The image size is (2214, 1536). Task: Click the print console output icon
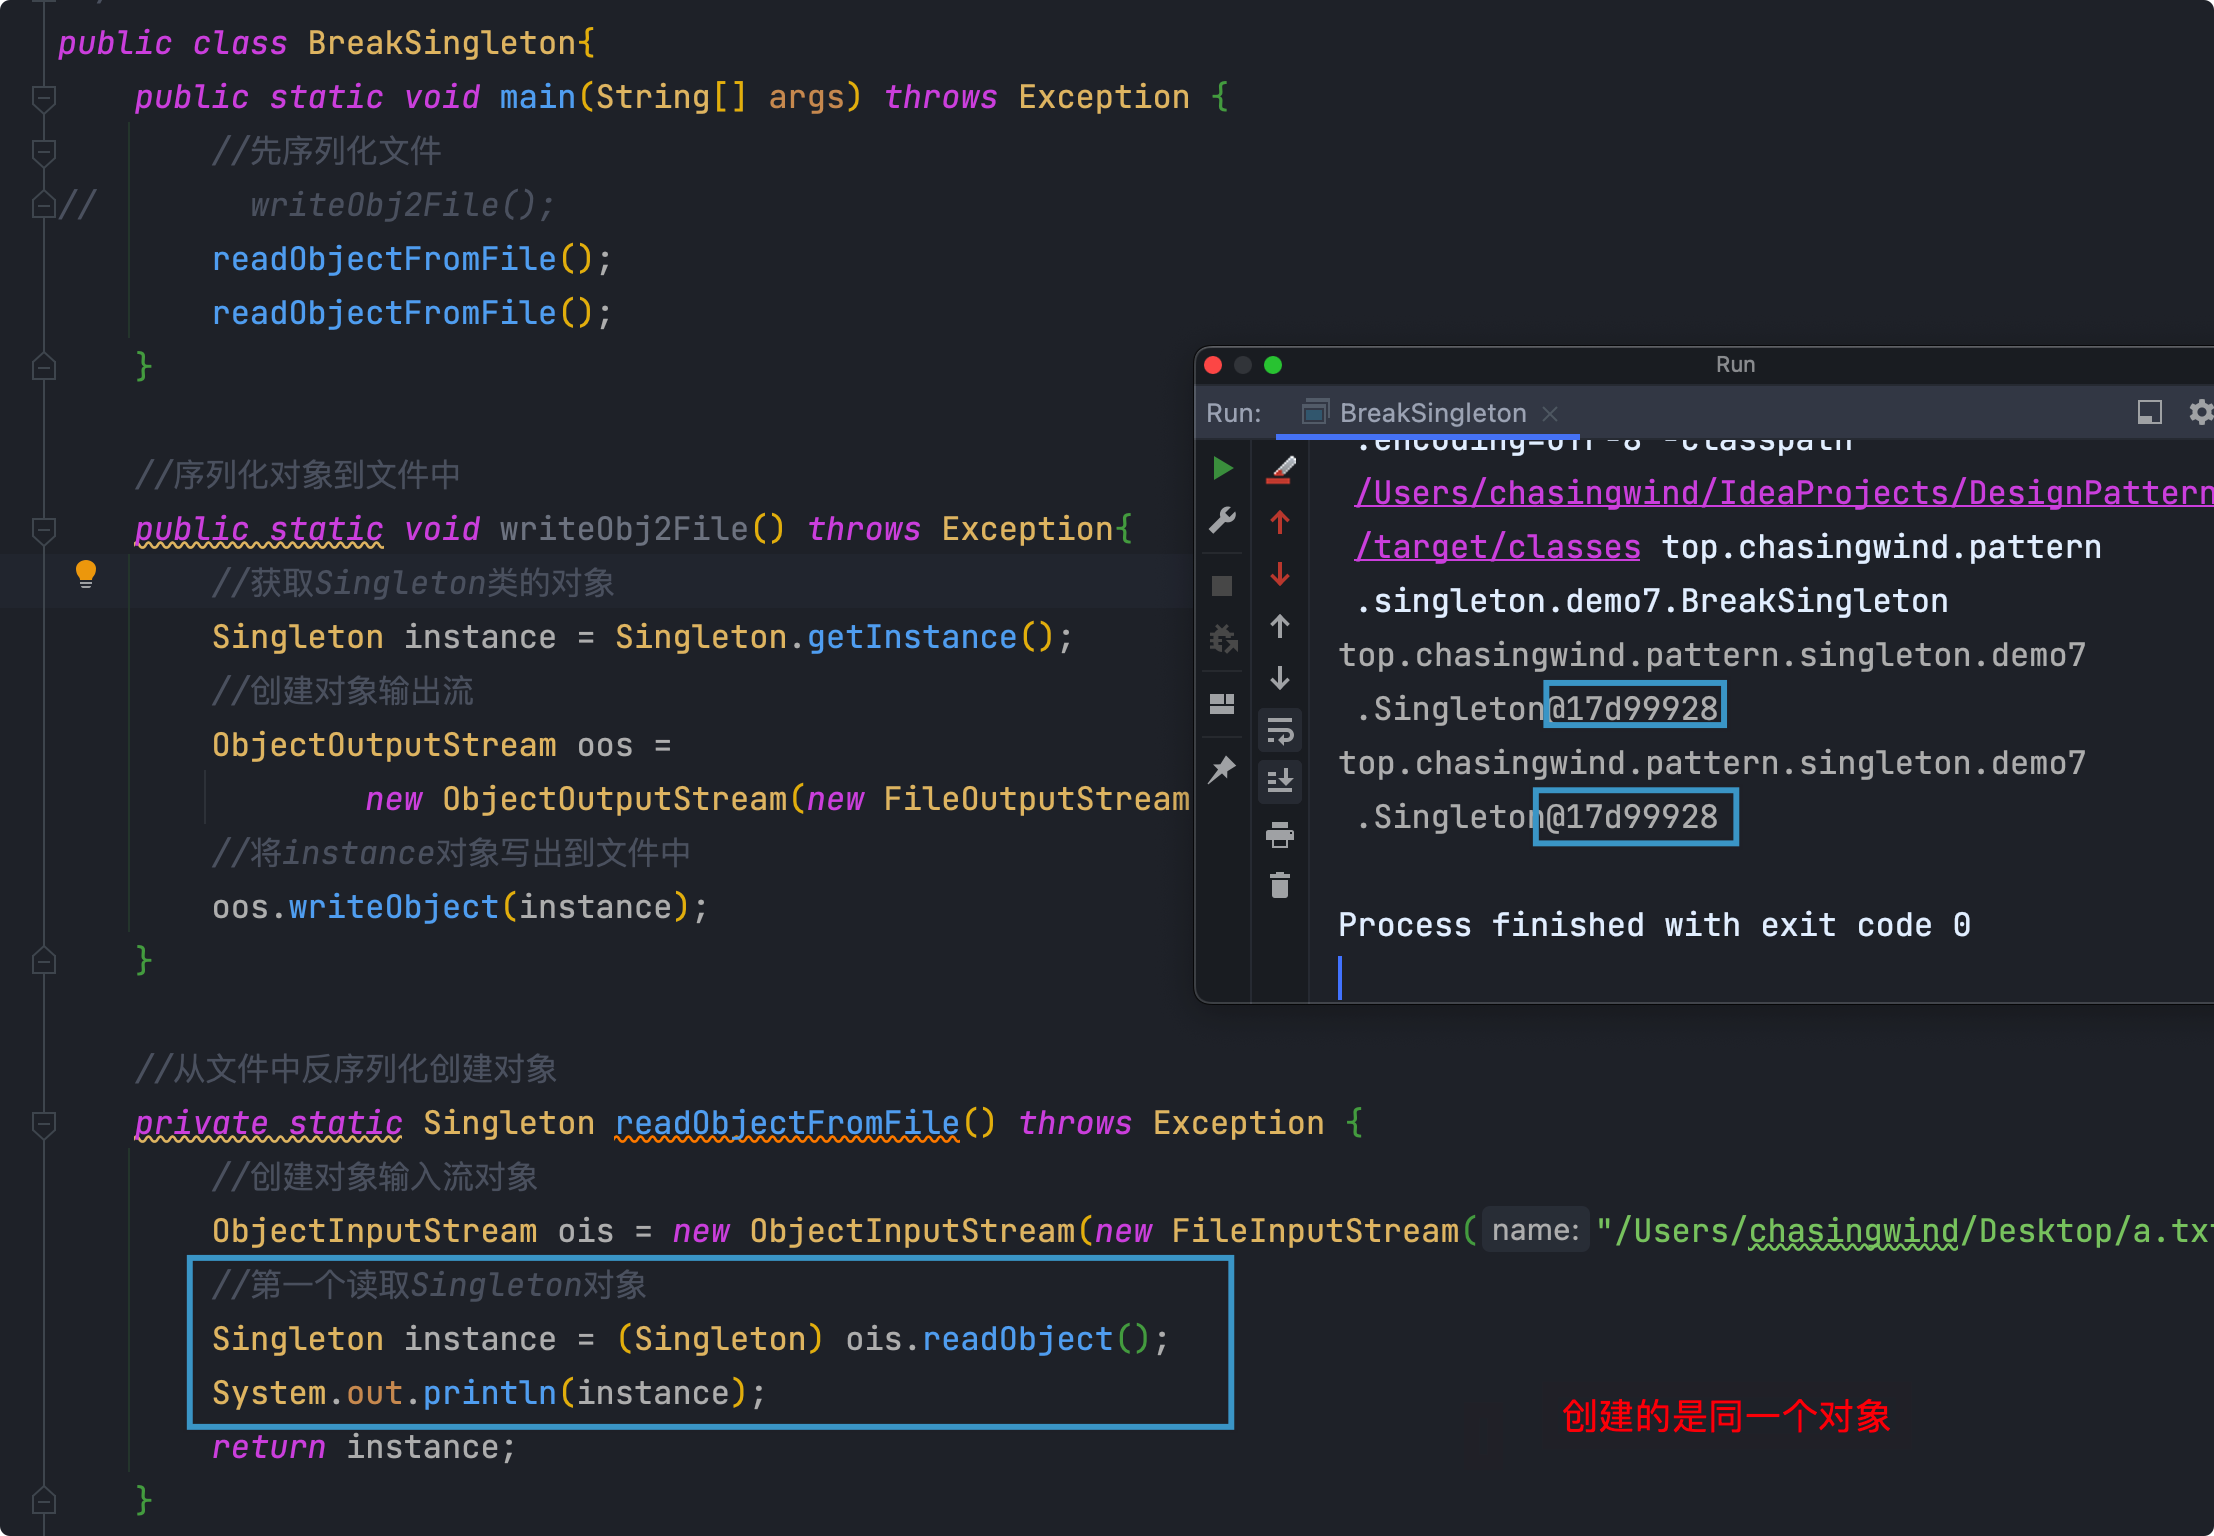click(x=1280, y=834)
